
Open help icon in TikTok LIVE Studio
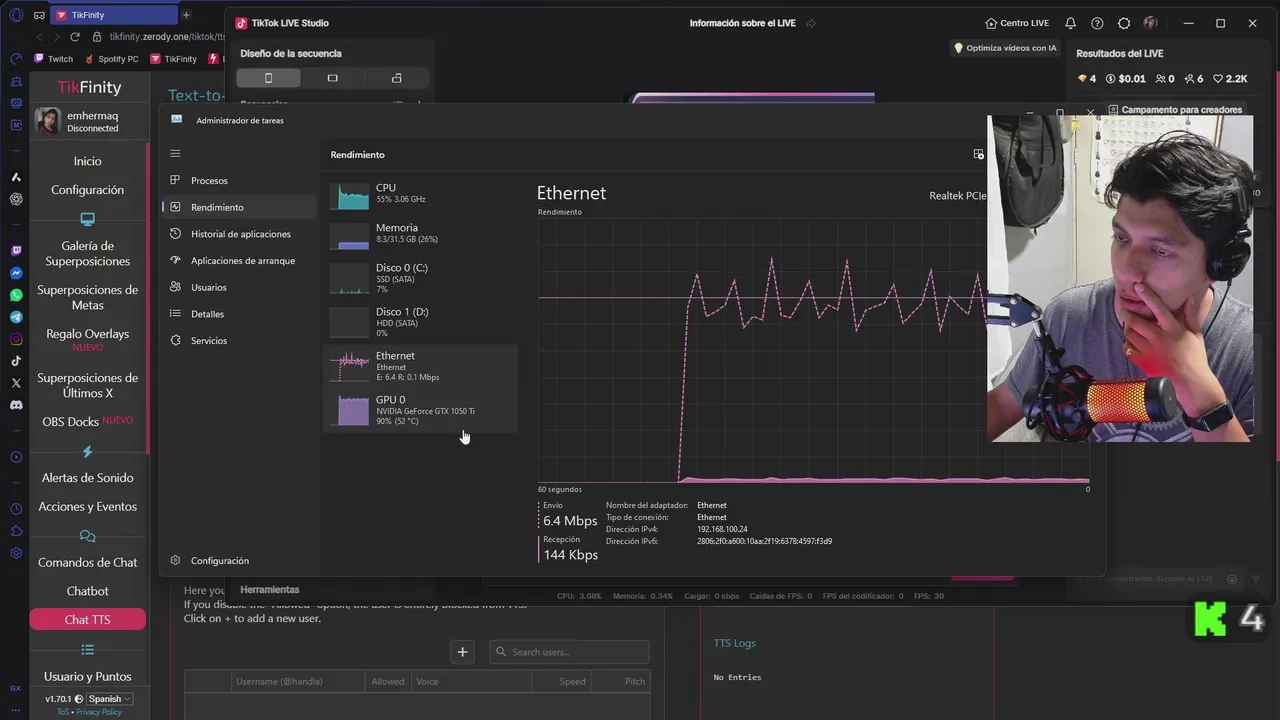[1097, 23]
